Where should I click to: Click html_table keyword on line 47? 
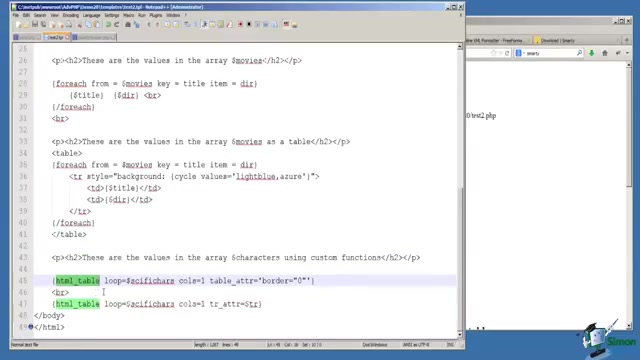78,304
